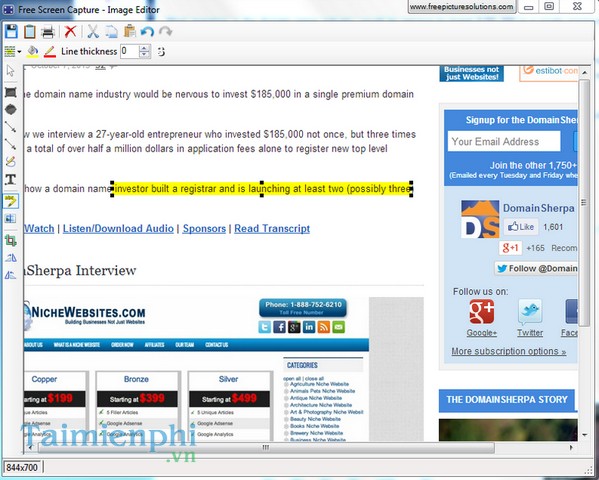Click the 844x700 image size in status bar
This screenshot has width=599, height=480.
click(x=22, y=467)
